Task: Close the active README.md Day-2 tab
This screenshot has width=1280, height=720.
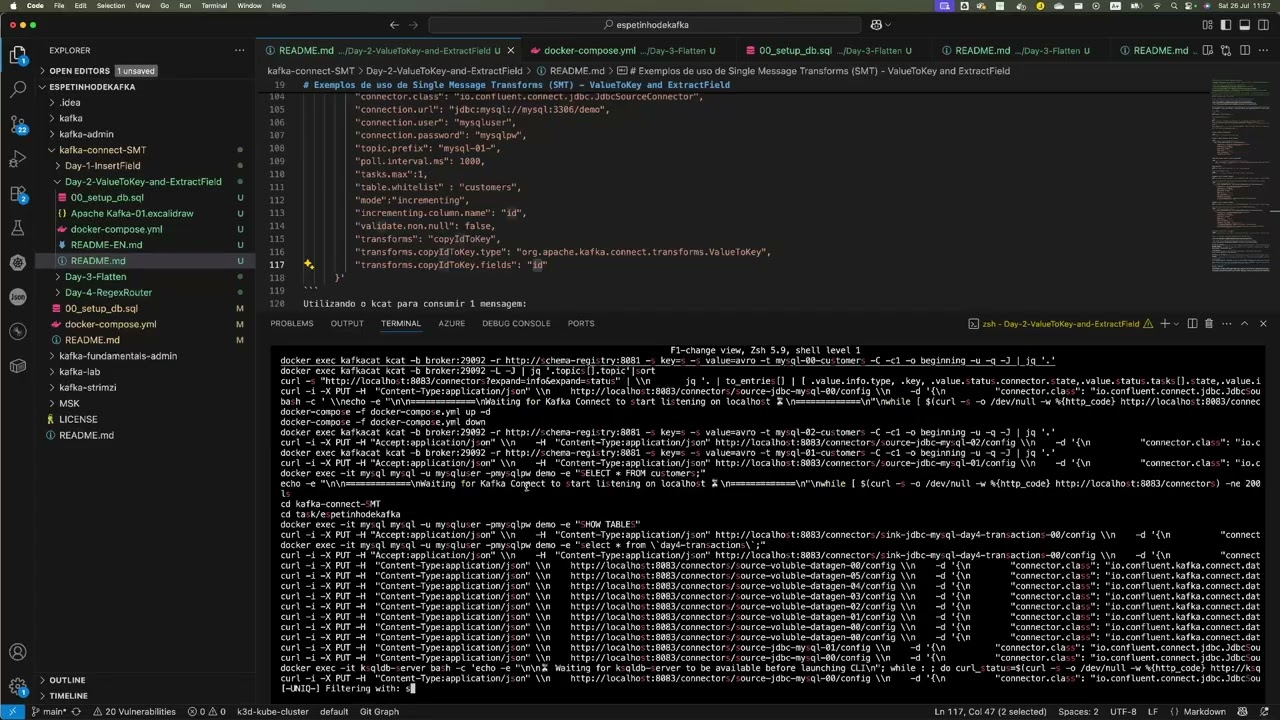Action: [x=511, y=50]
